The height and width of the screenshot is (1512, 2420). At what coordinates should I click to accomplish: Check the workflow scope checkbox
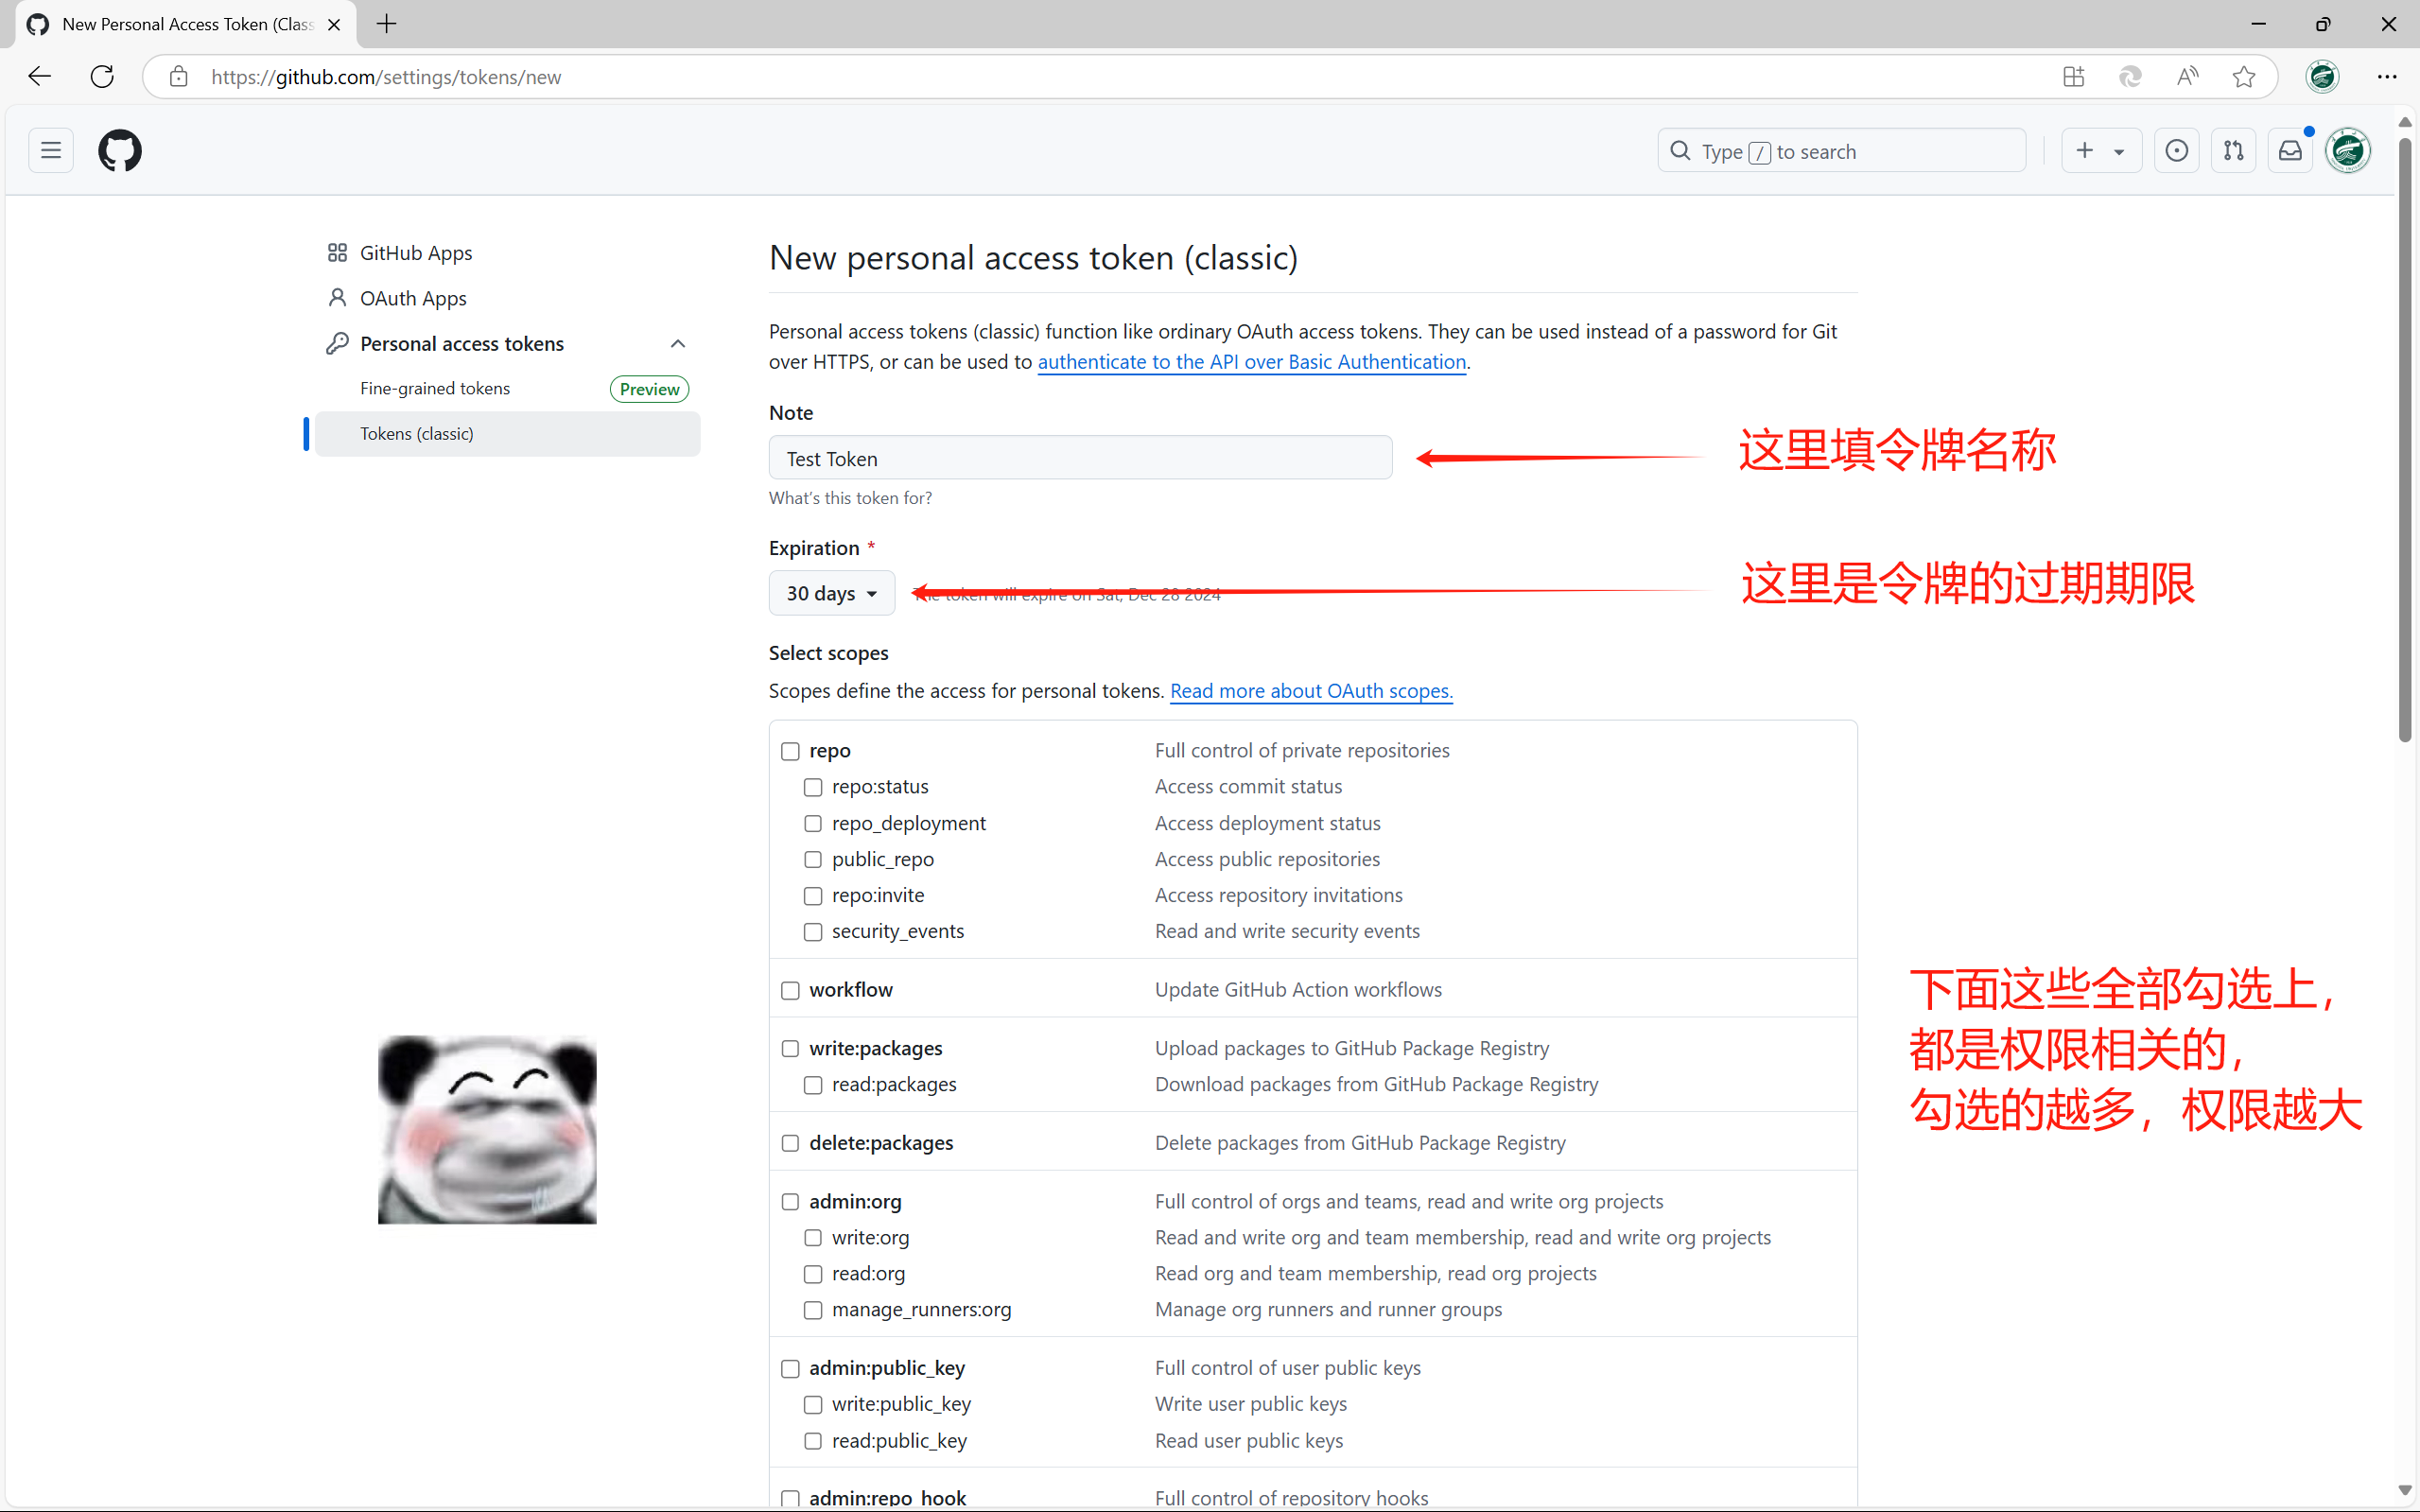click(x=790, y=990)
